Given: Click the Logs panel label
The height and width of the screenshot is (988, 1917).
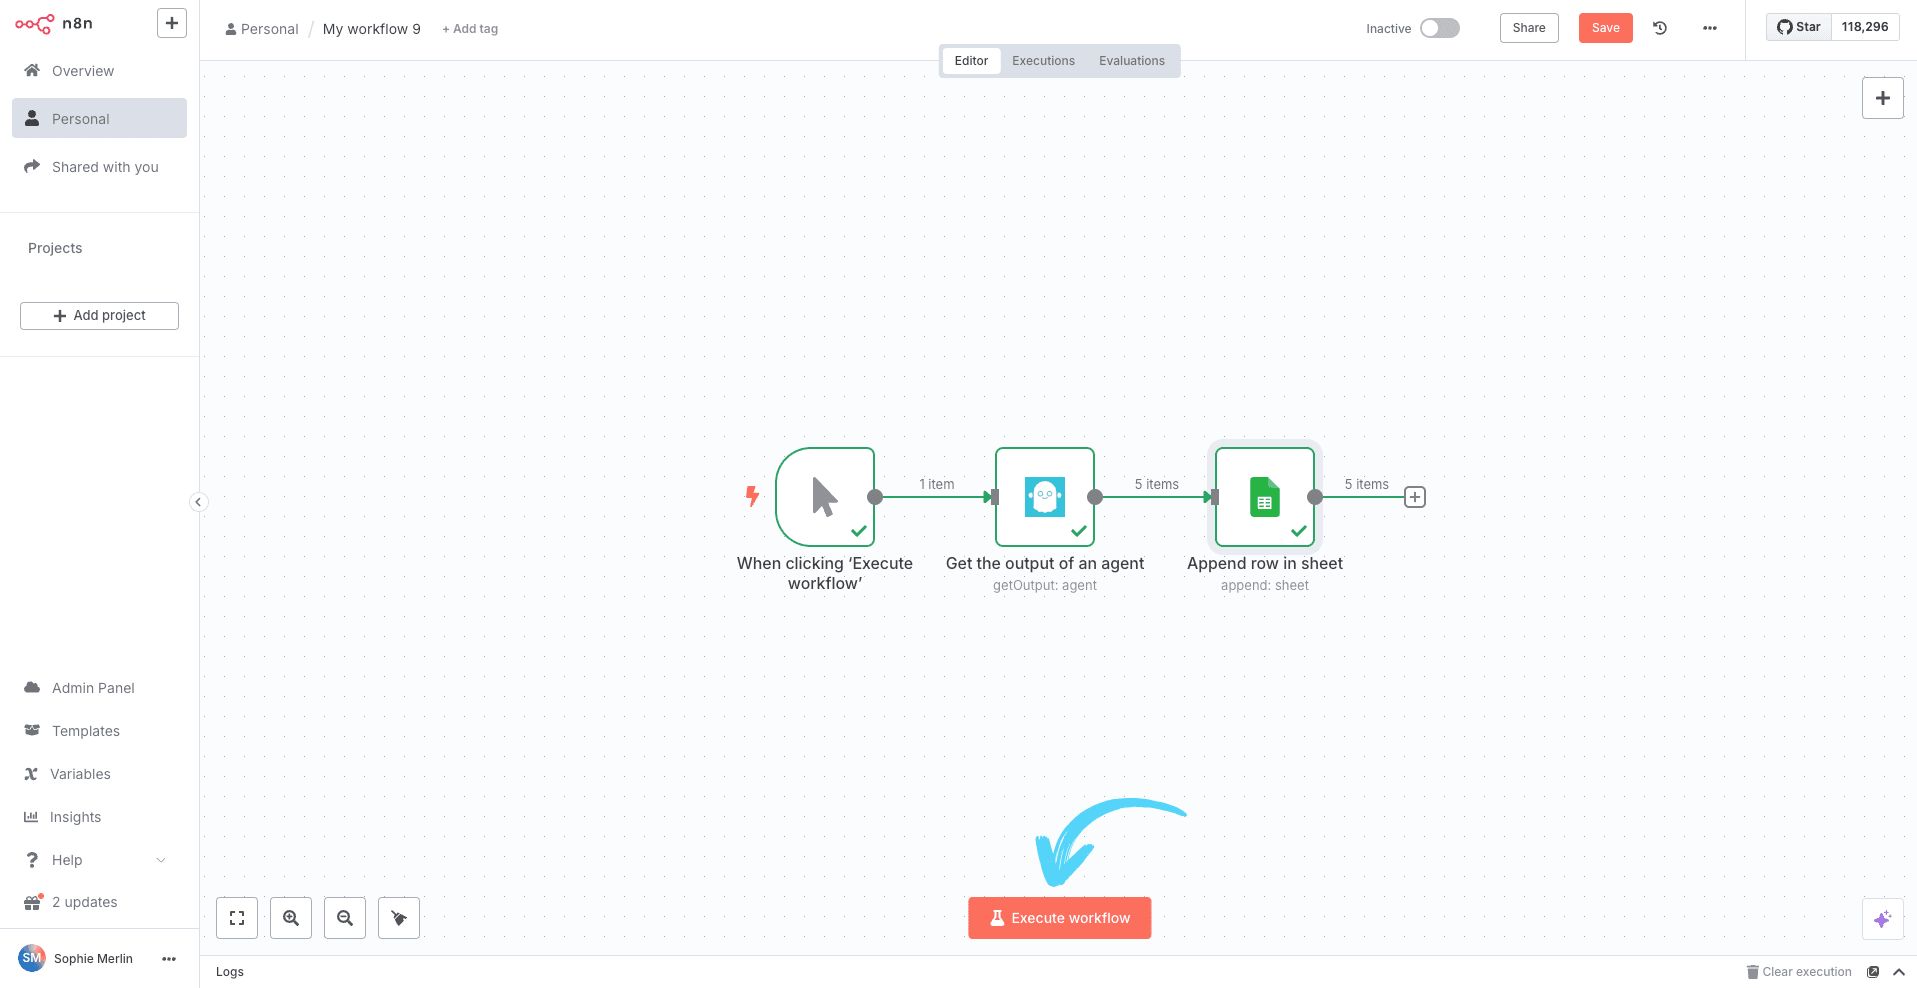Looking at the screenshot, I should coord(230,972).
